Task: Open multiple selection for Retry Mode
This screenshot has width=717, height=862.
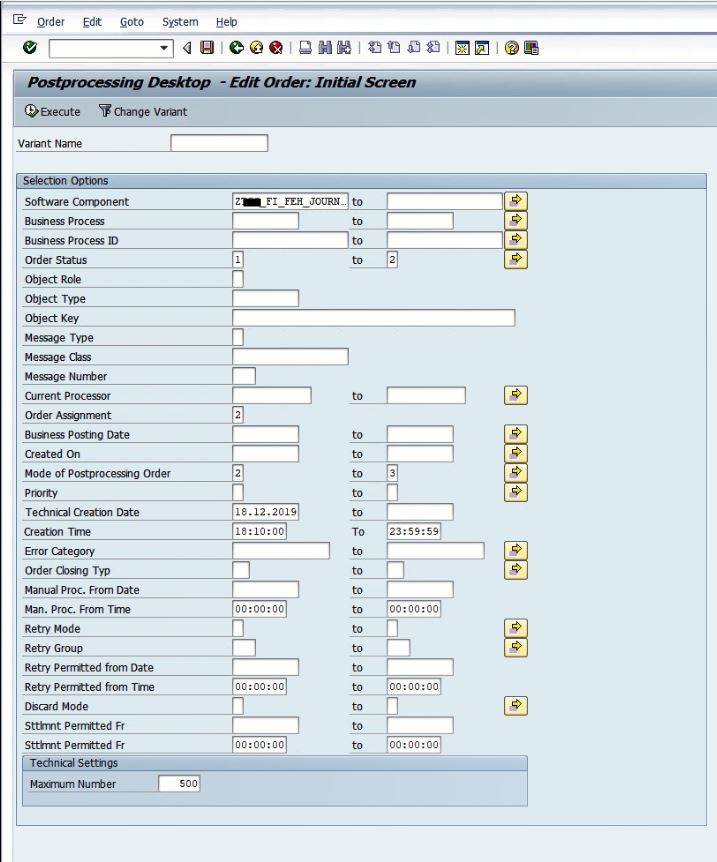Action: tap(516, 628)
